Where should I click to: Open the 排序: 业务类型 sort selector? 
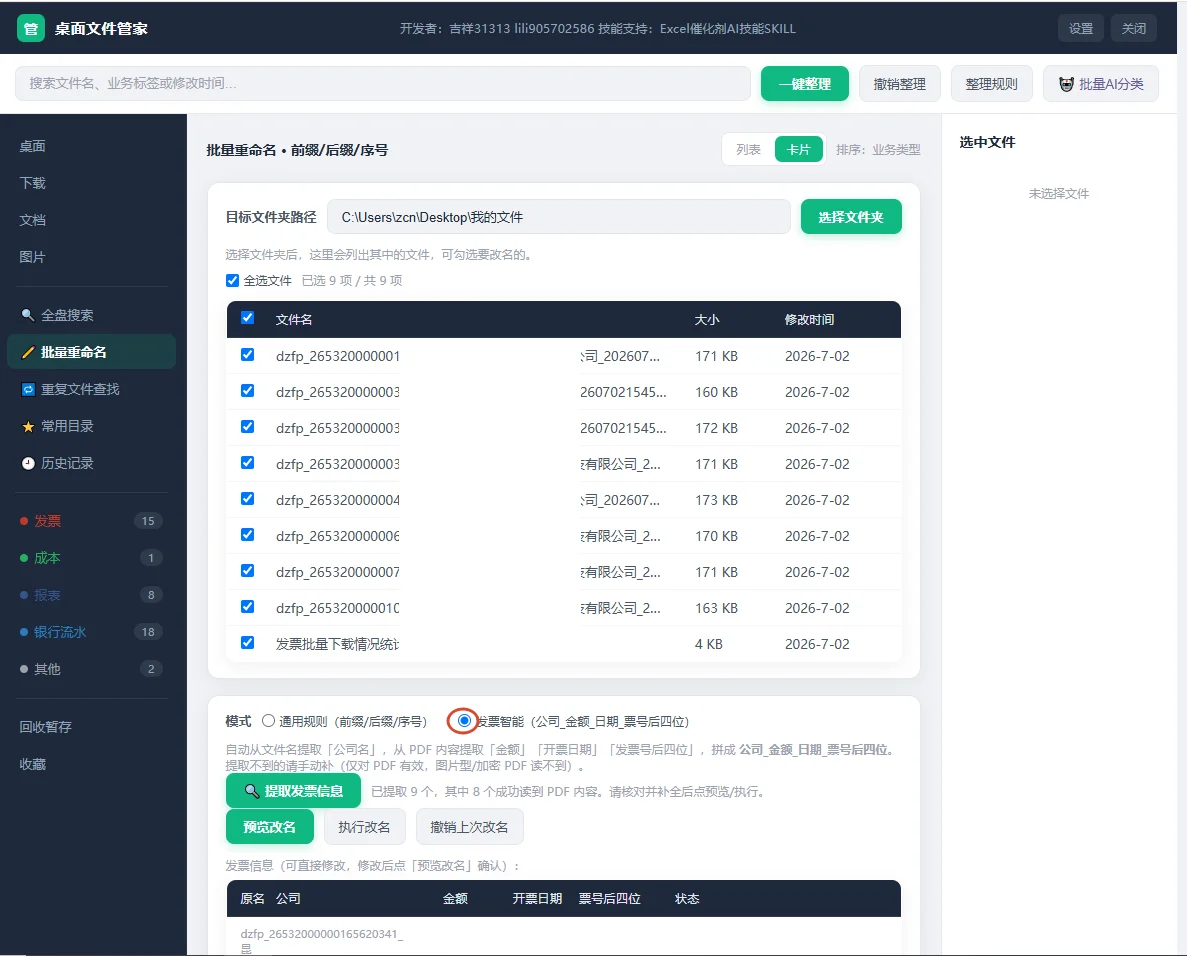point(878,150)
